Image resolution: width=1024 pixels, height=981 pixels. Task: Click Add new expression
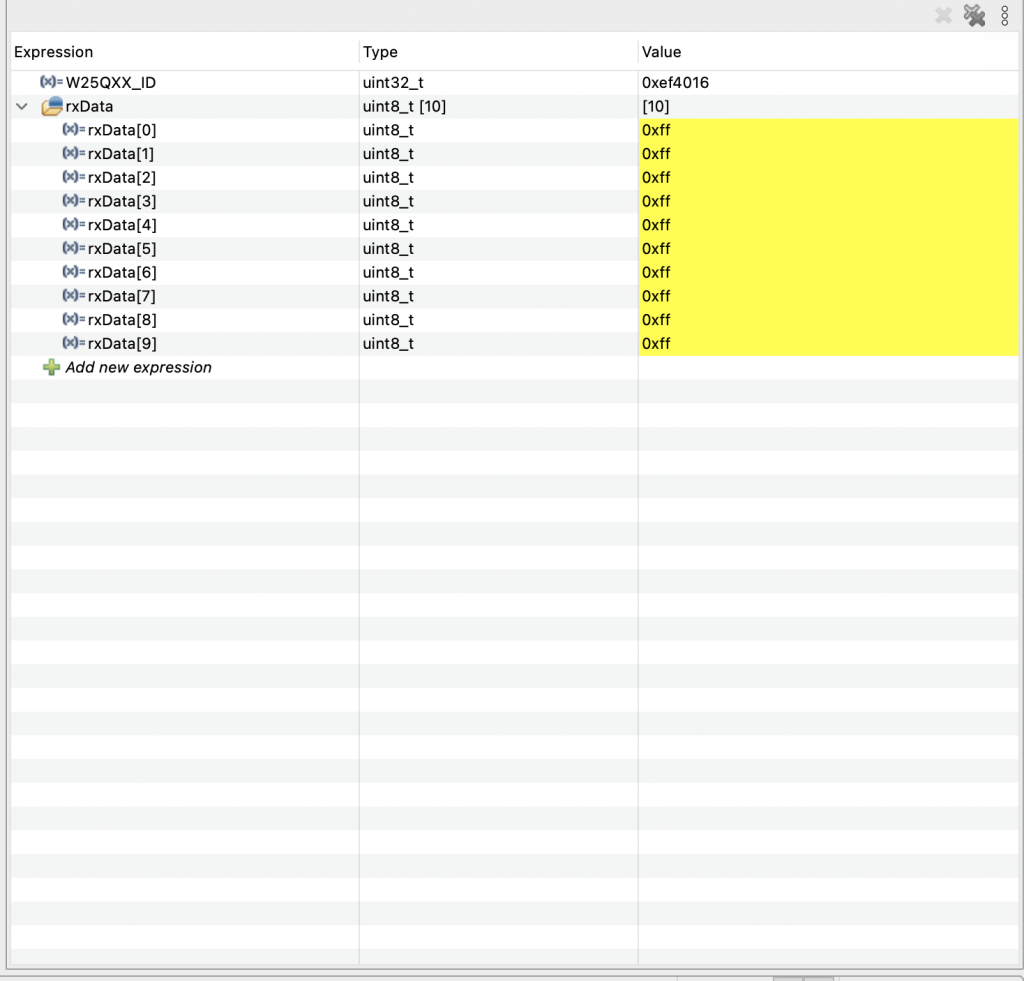[136, 367]
